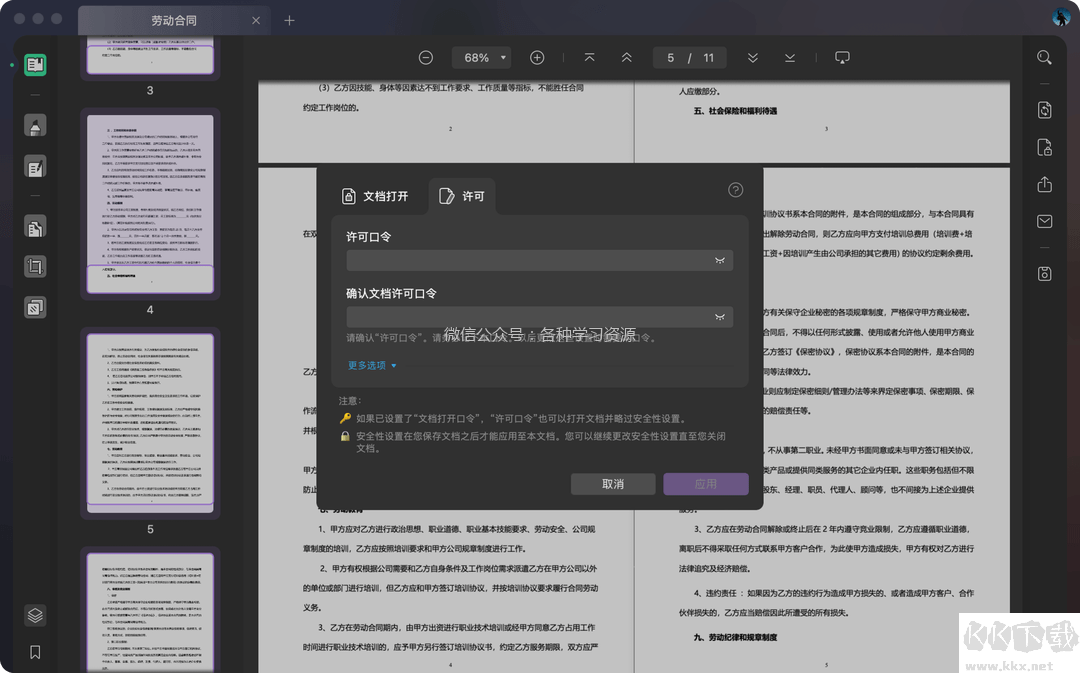This screenshot has height=673, width=1080.
Task: Reveal the 许可口令 password text
Action: (719, 260)
